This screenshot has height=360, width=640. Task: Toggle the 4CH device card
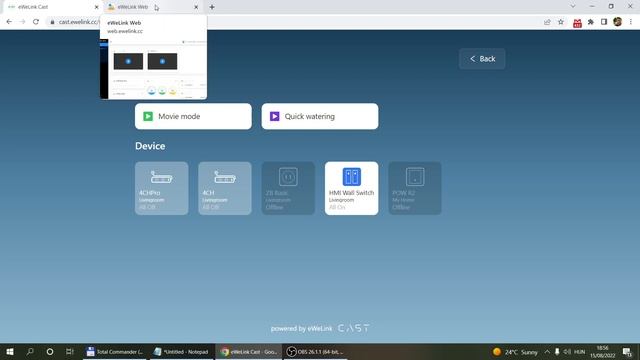tap(225, 188)
